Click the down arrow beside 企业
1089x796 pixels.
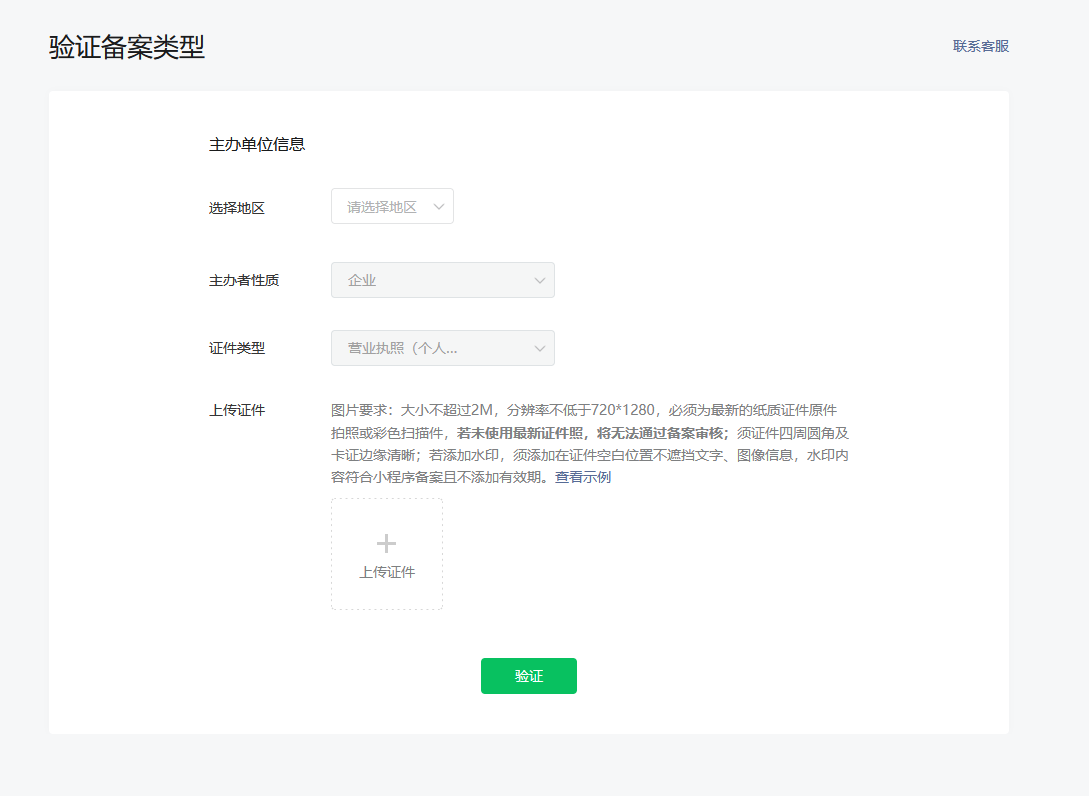(538, 280)
